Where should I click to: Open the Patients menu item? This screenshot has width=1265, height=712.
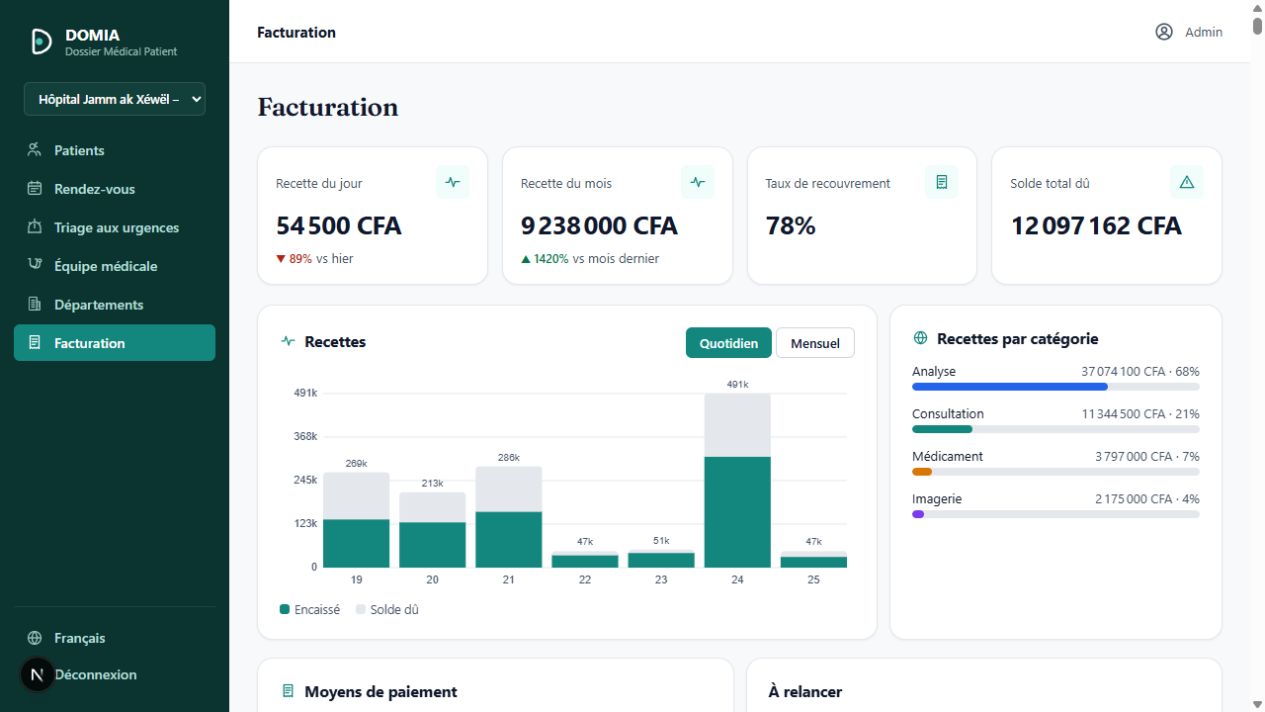point(115,150)
